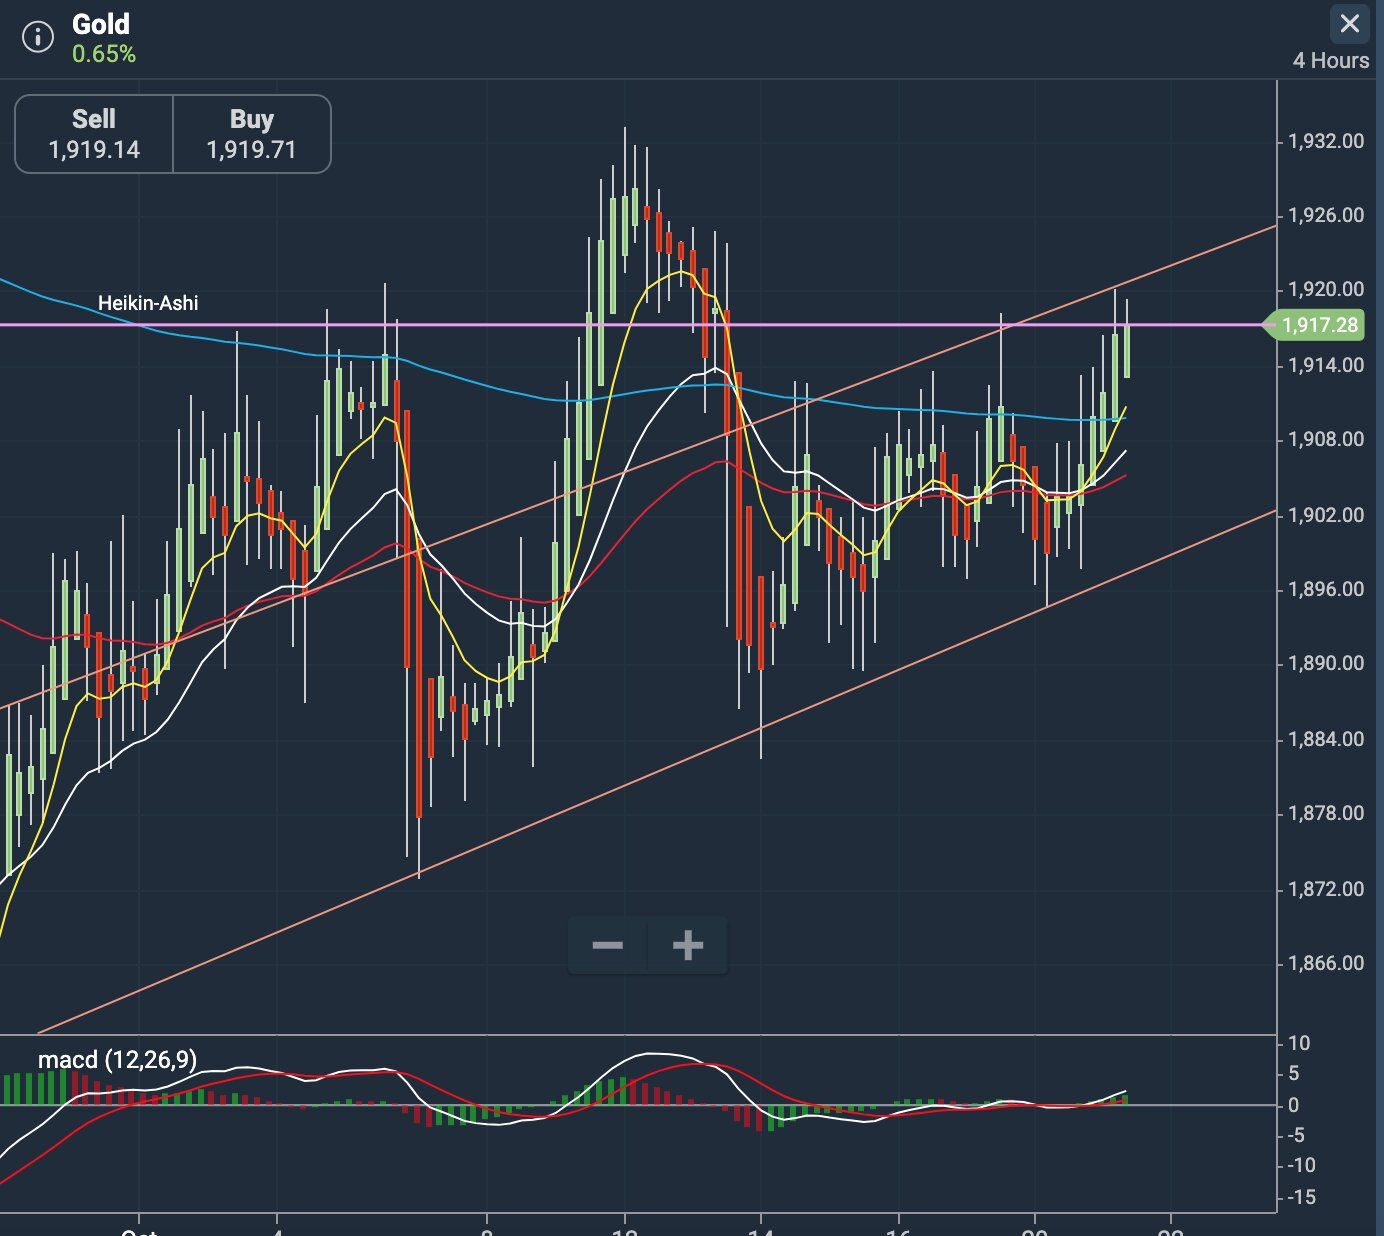Click the 1,908.00 price axis label
The height and width of the screenshot is (1236, 1384).
[x=1326, y=439]
